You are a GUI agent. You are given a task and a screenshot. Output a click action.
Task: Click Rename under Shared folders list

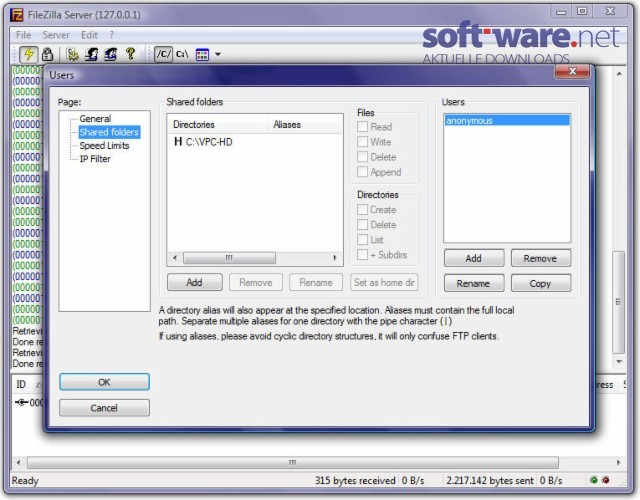click(x=316, y=282)
